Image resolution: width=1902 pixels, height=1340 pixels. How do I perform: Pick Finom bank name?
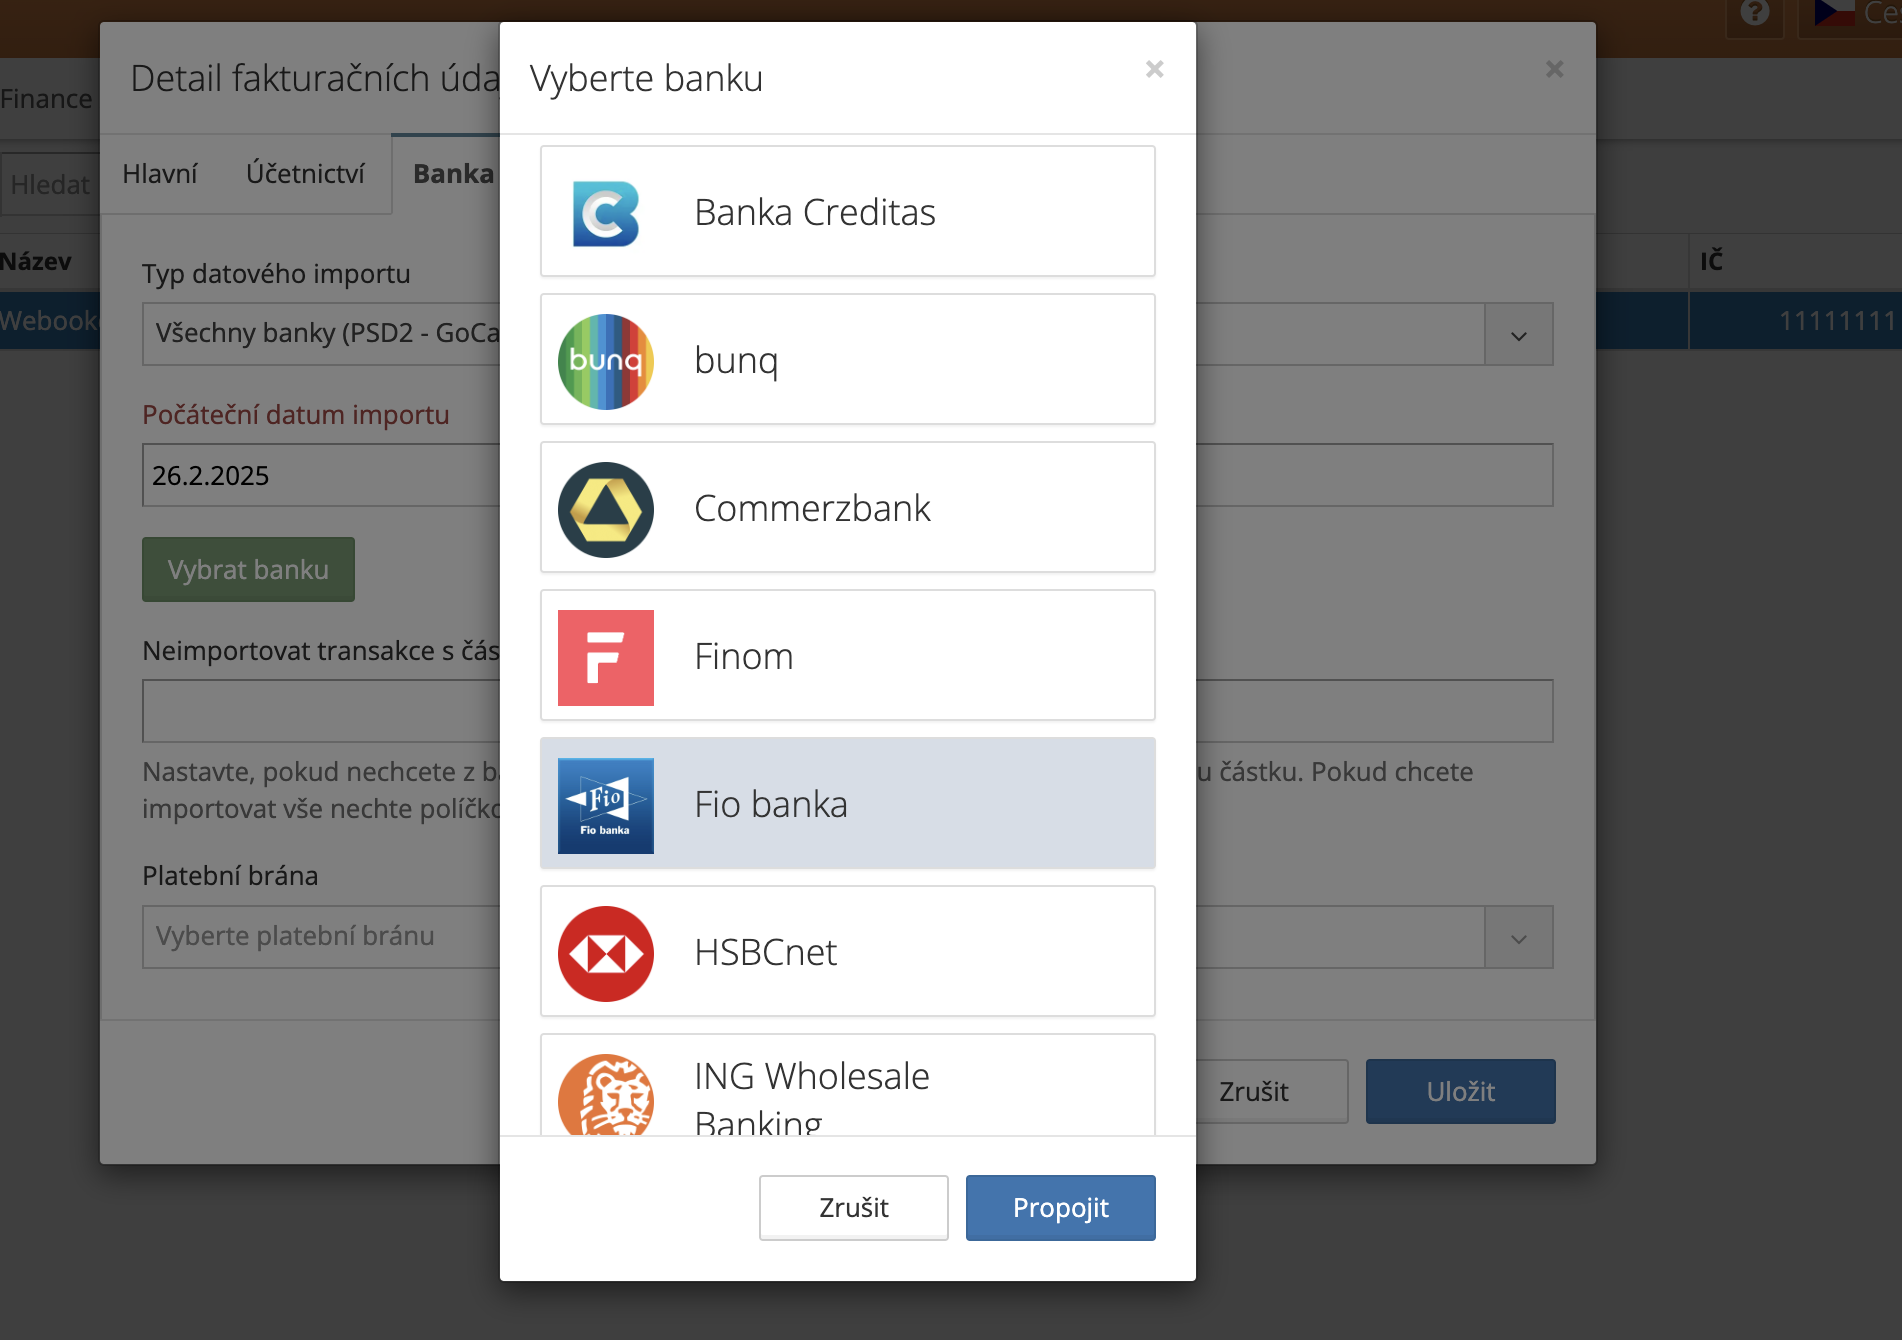coord(744,656)
